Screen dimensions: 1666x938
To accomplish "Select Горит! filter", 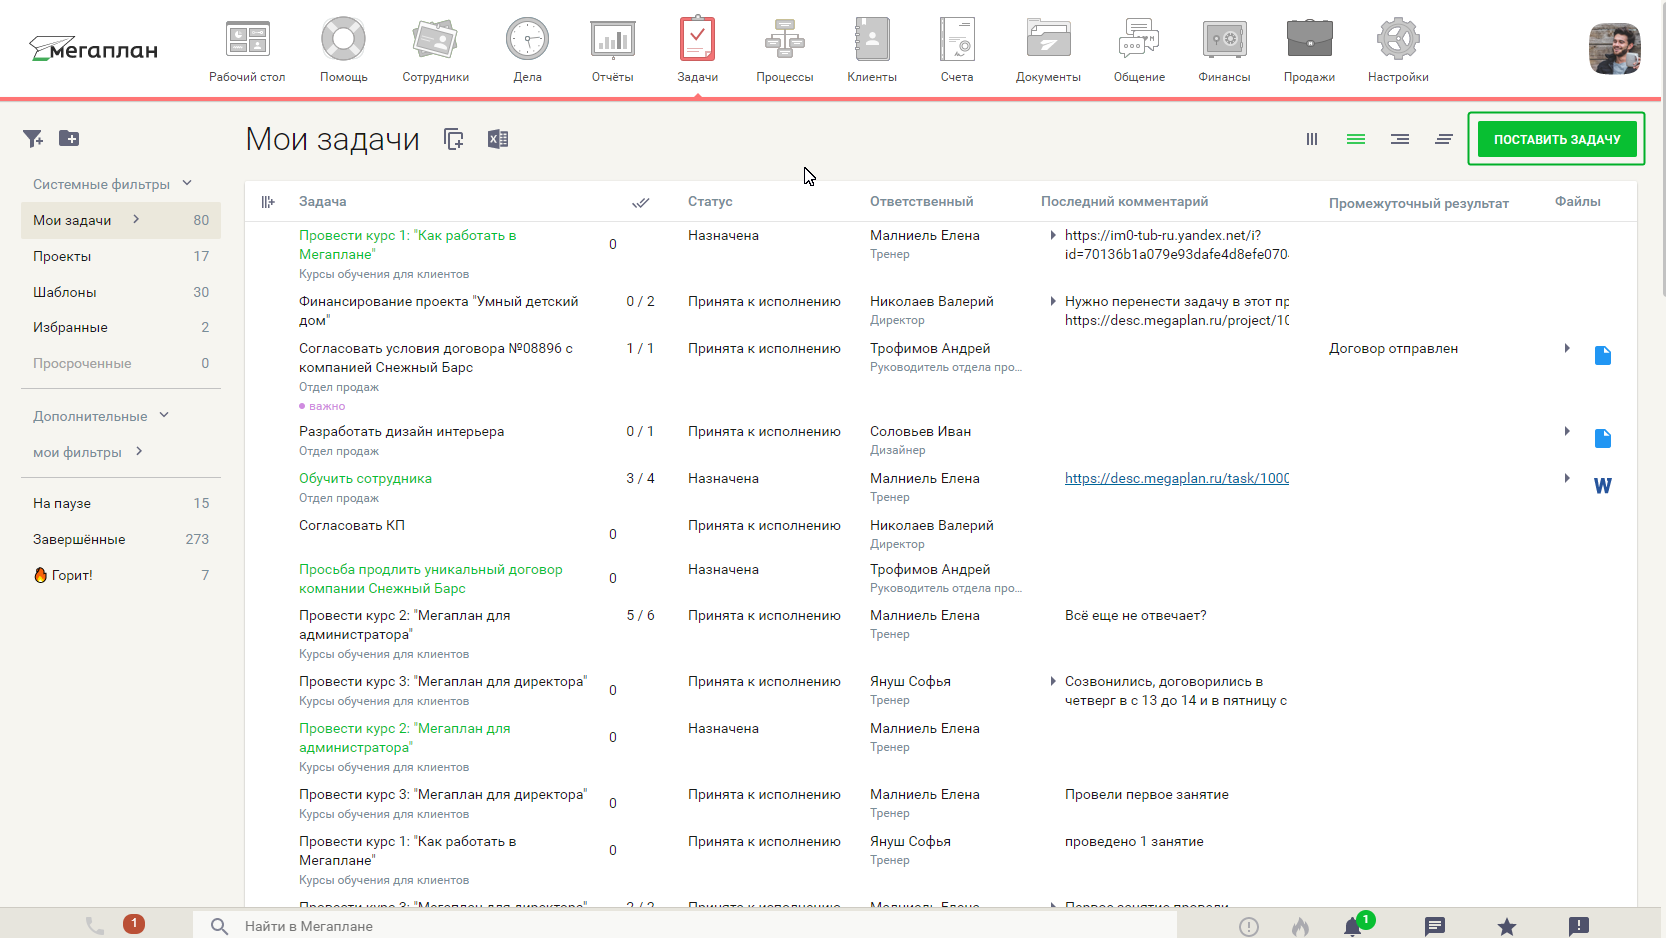I will (x=121, y=575).
